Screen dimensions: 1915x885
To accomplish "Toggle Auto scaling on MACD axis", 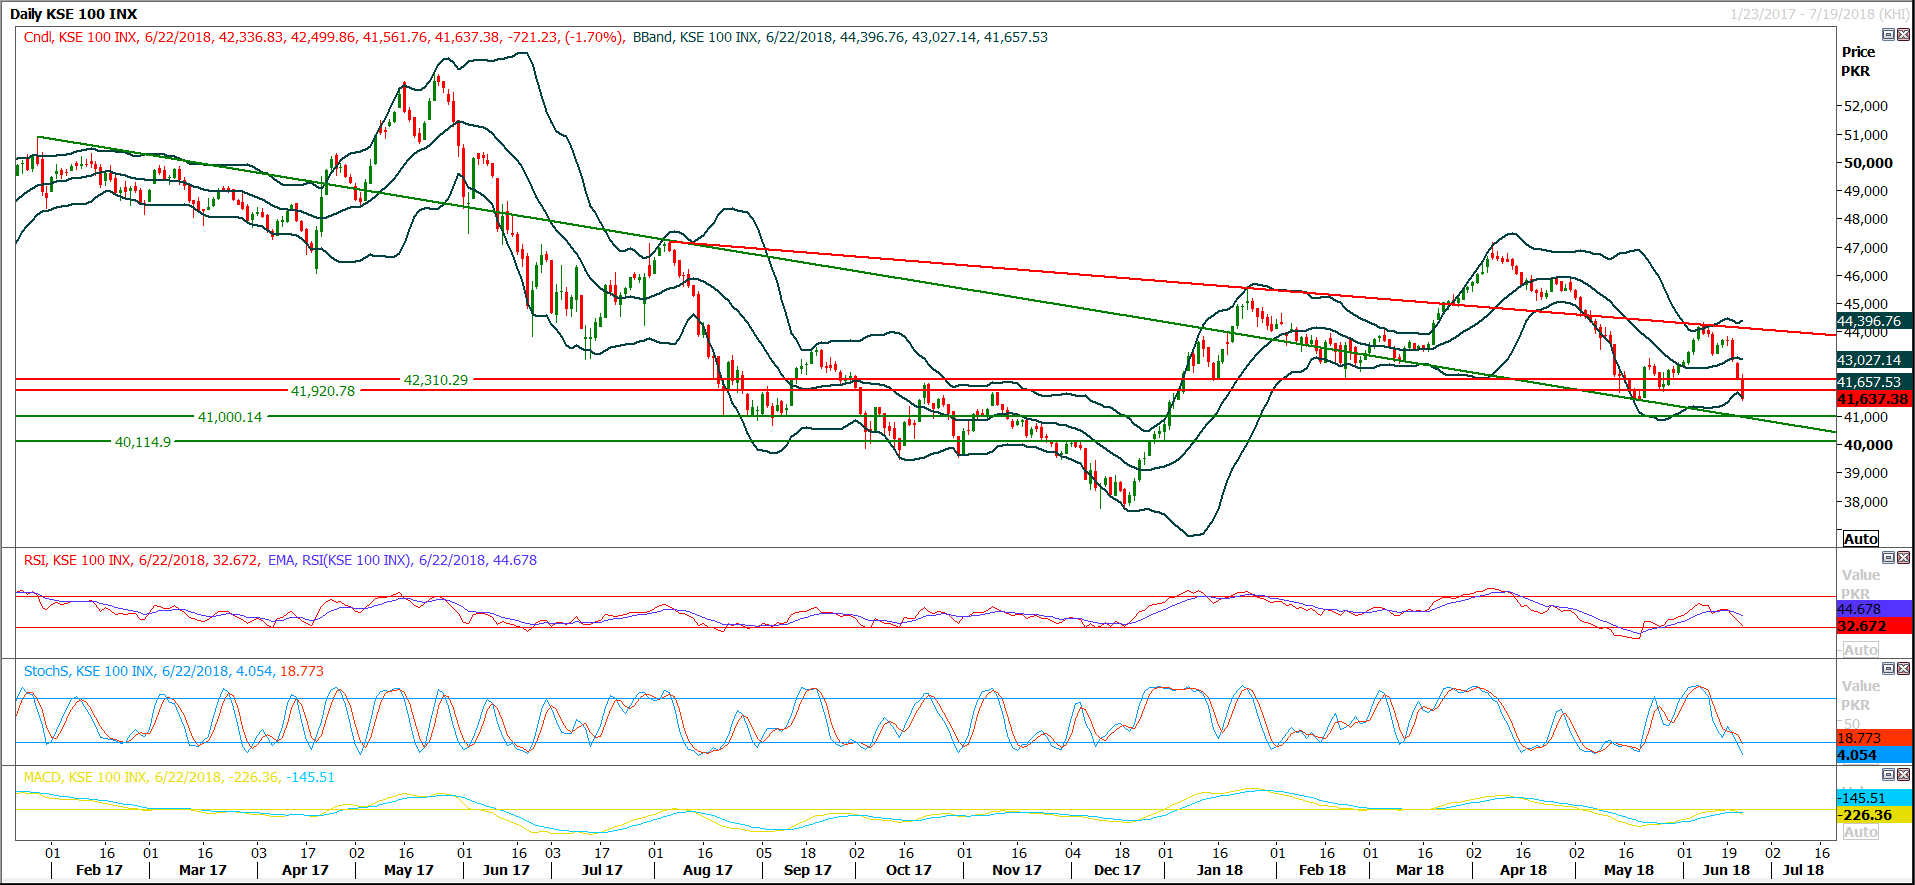I will pyautogui.click(x=1860, y=832).
